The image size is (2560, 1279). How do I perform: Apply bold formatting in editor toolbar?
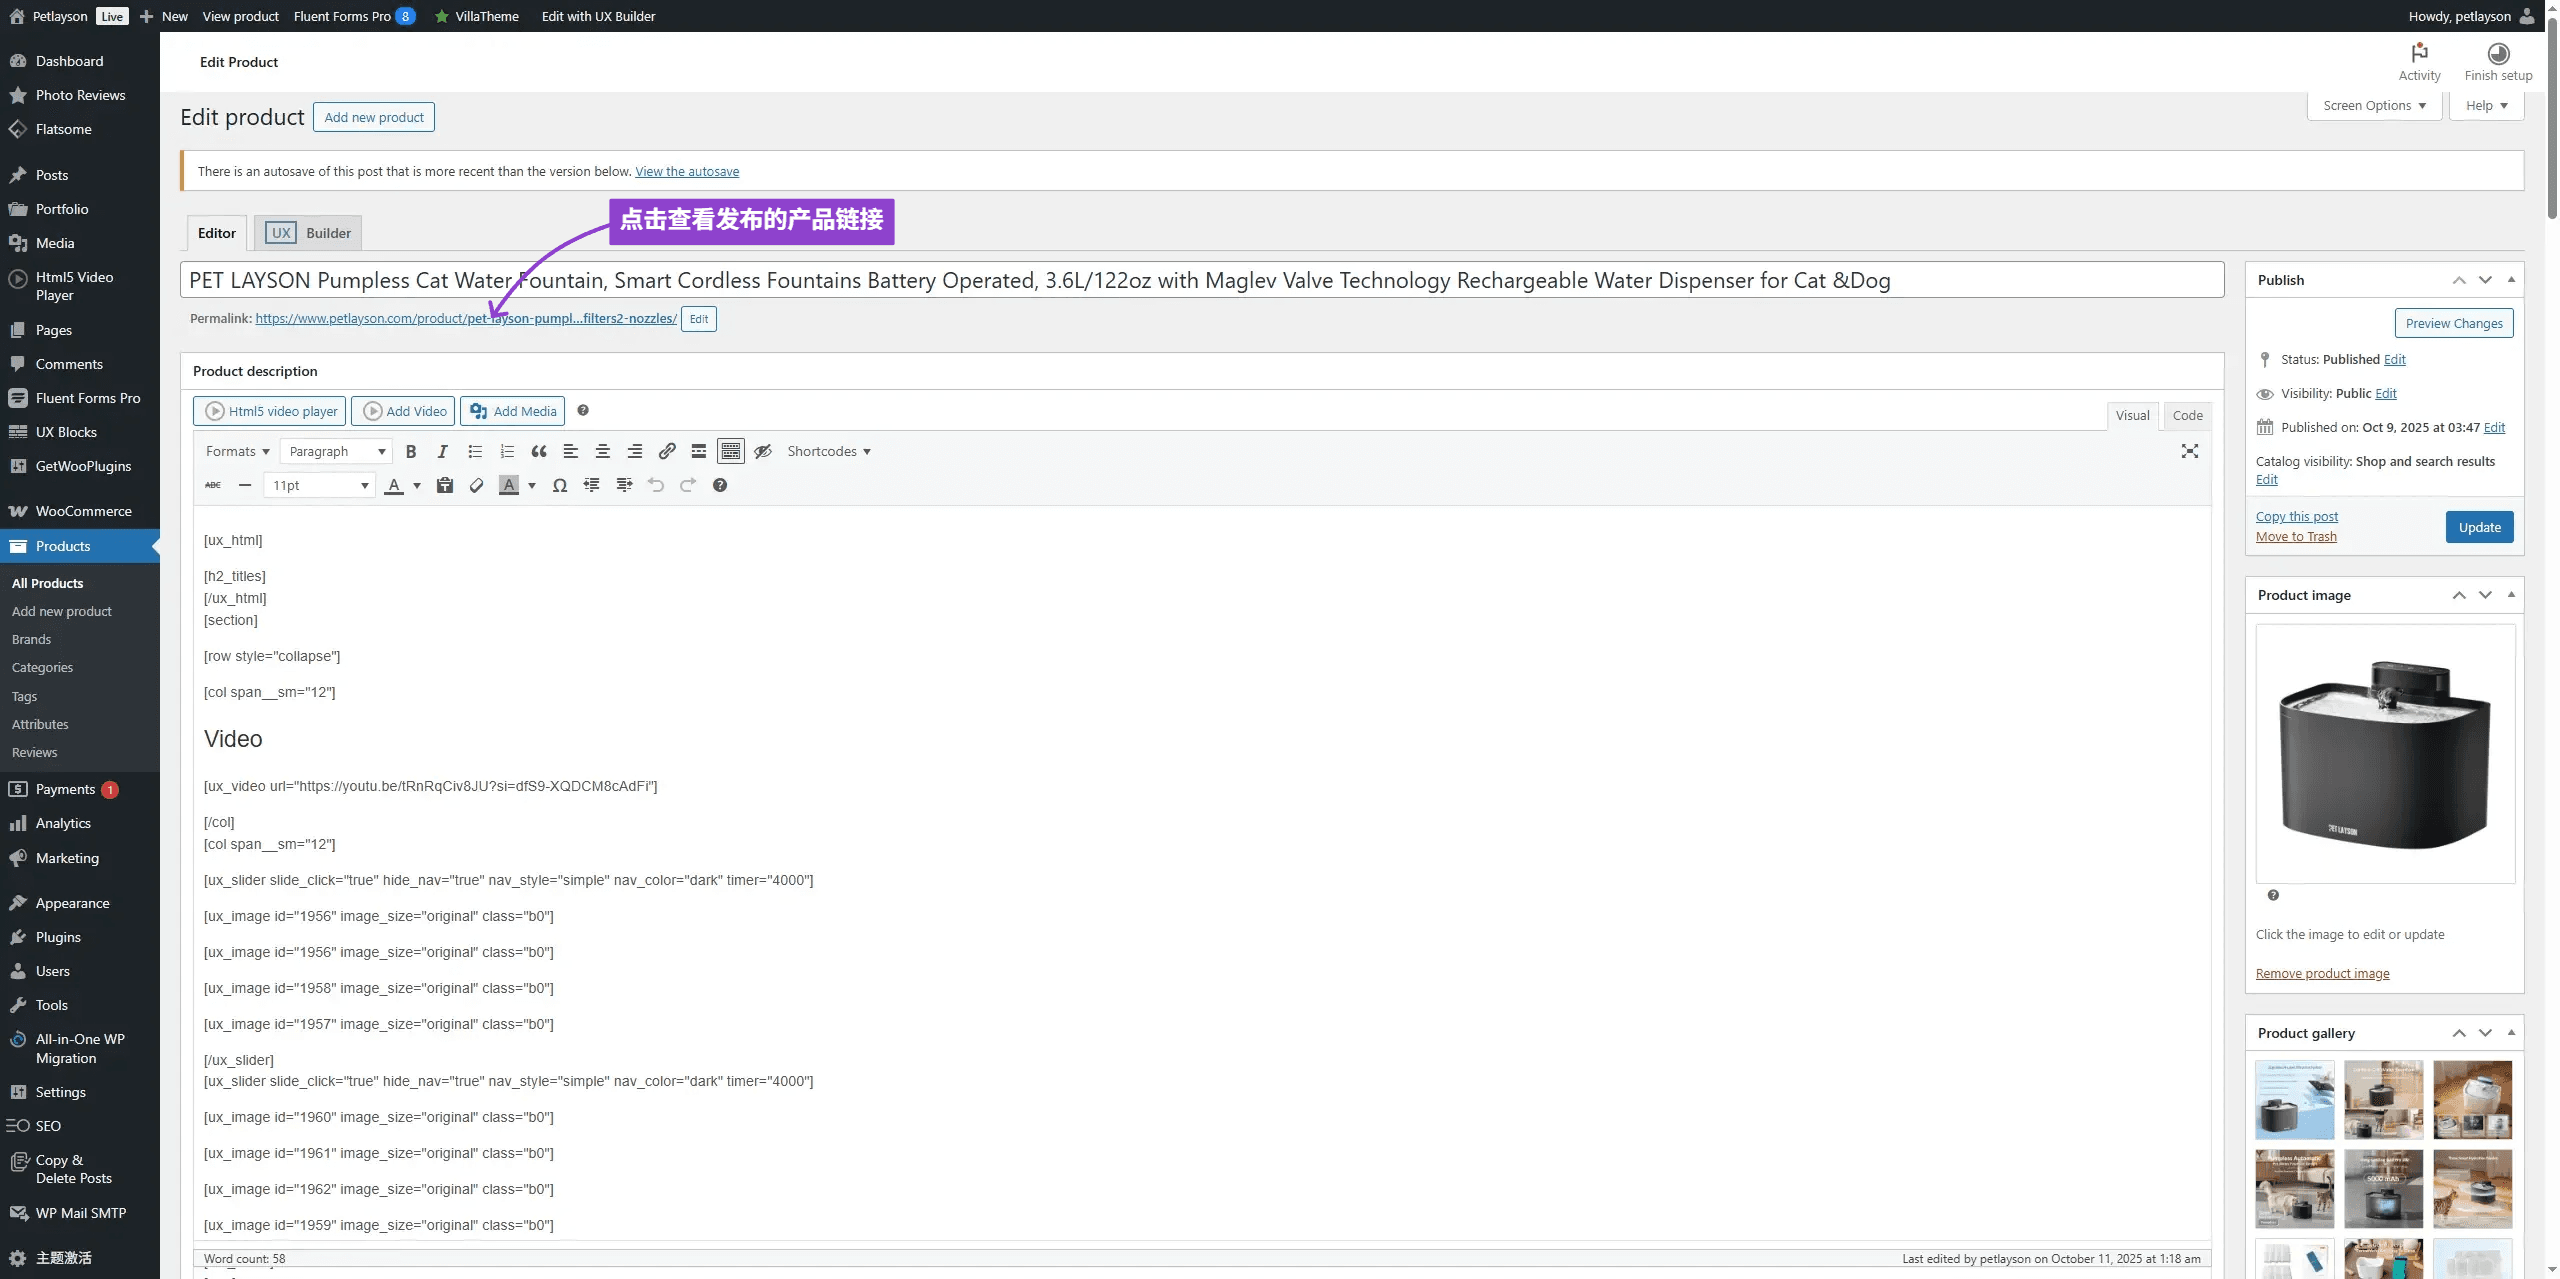[410, 452]
